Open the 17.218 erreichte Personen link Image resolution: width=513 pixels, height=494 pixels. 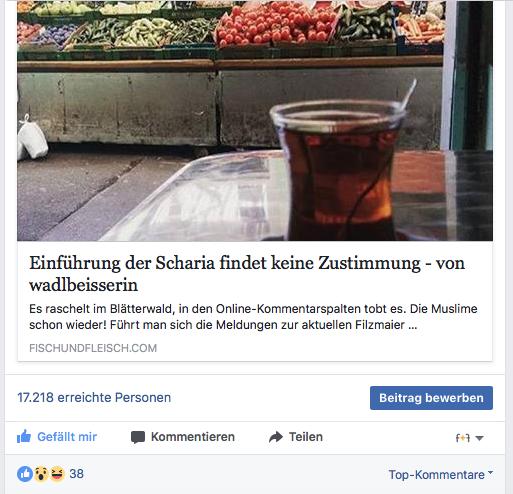[94, 397]
